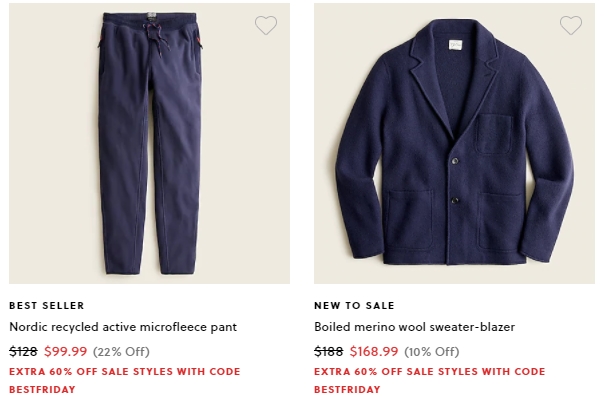
Task: Open the navy sweater-blazer product image
Action: click(x=454, y=144)
